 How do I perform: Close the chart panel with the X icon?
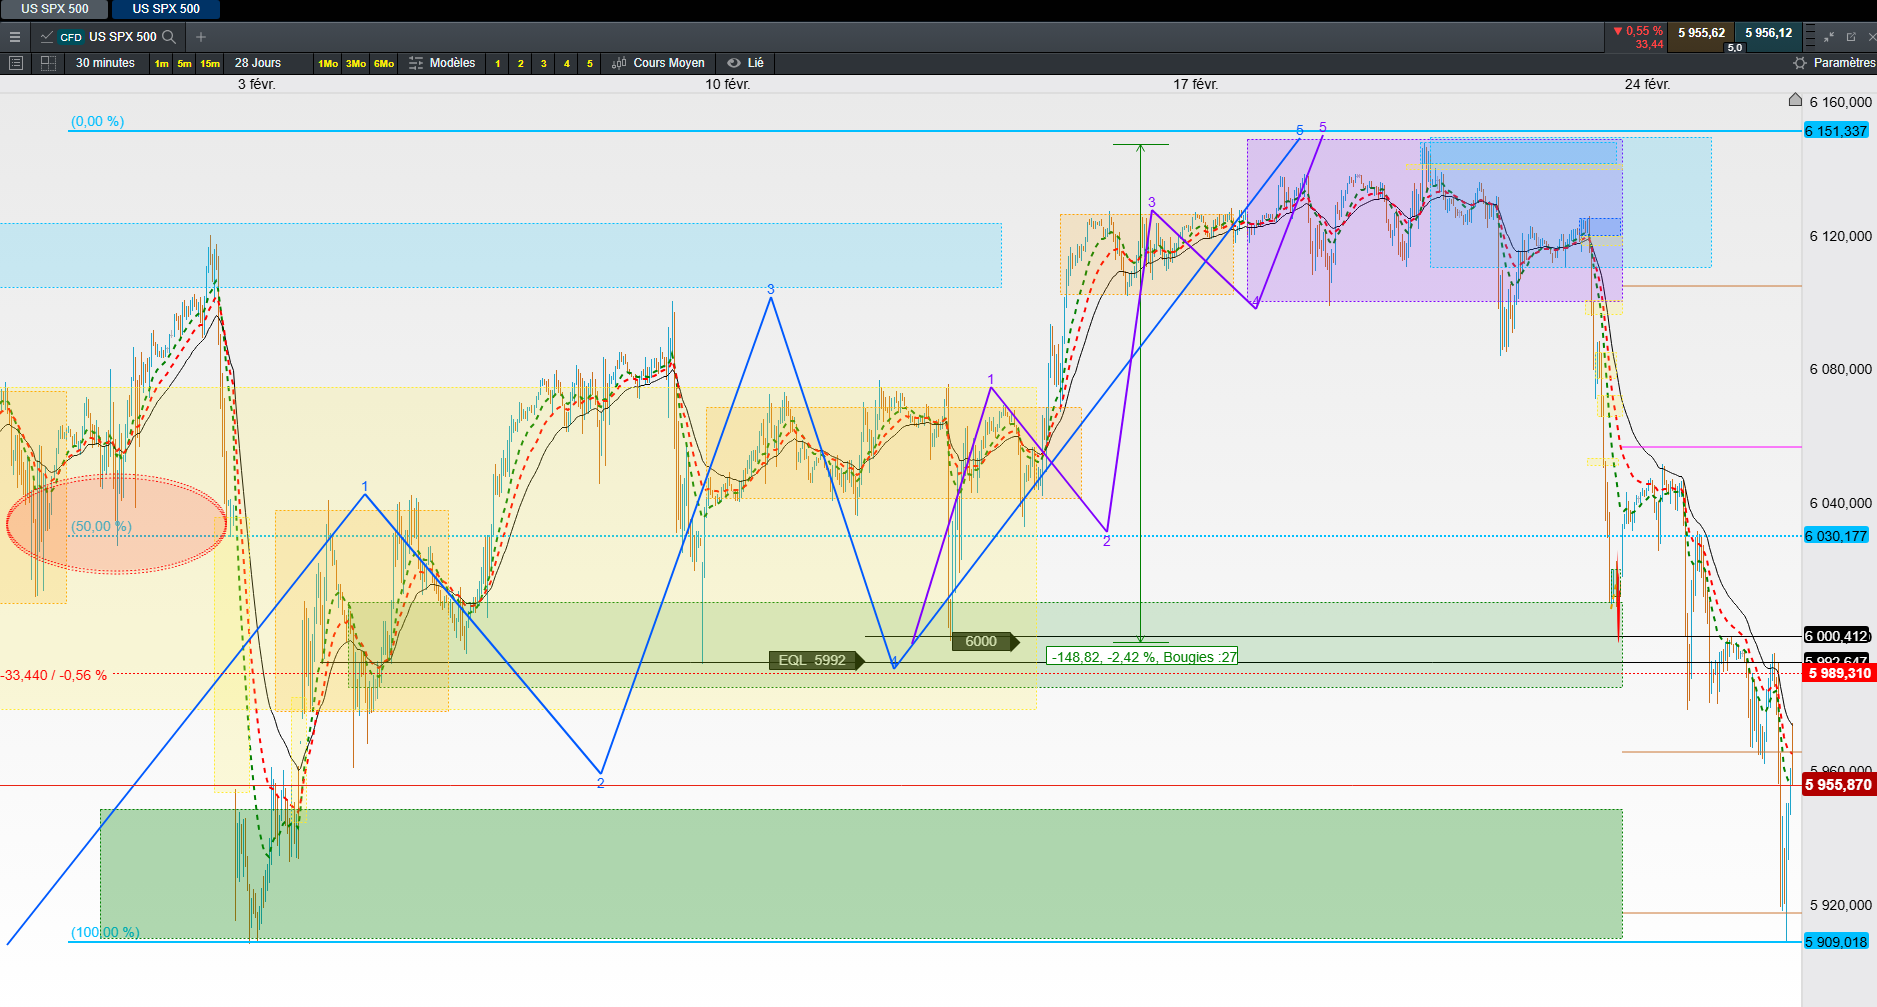[1872, 37]
